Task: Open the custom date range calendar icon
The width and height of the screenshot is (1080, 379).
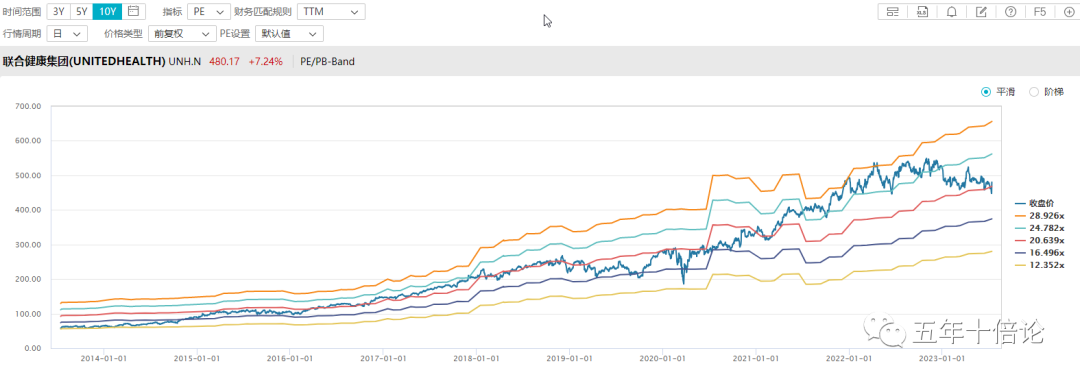Action: tap(134, 11)
